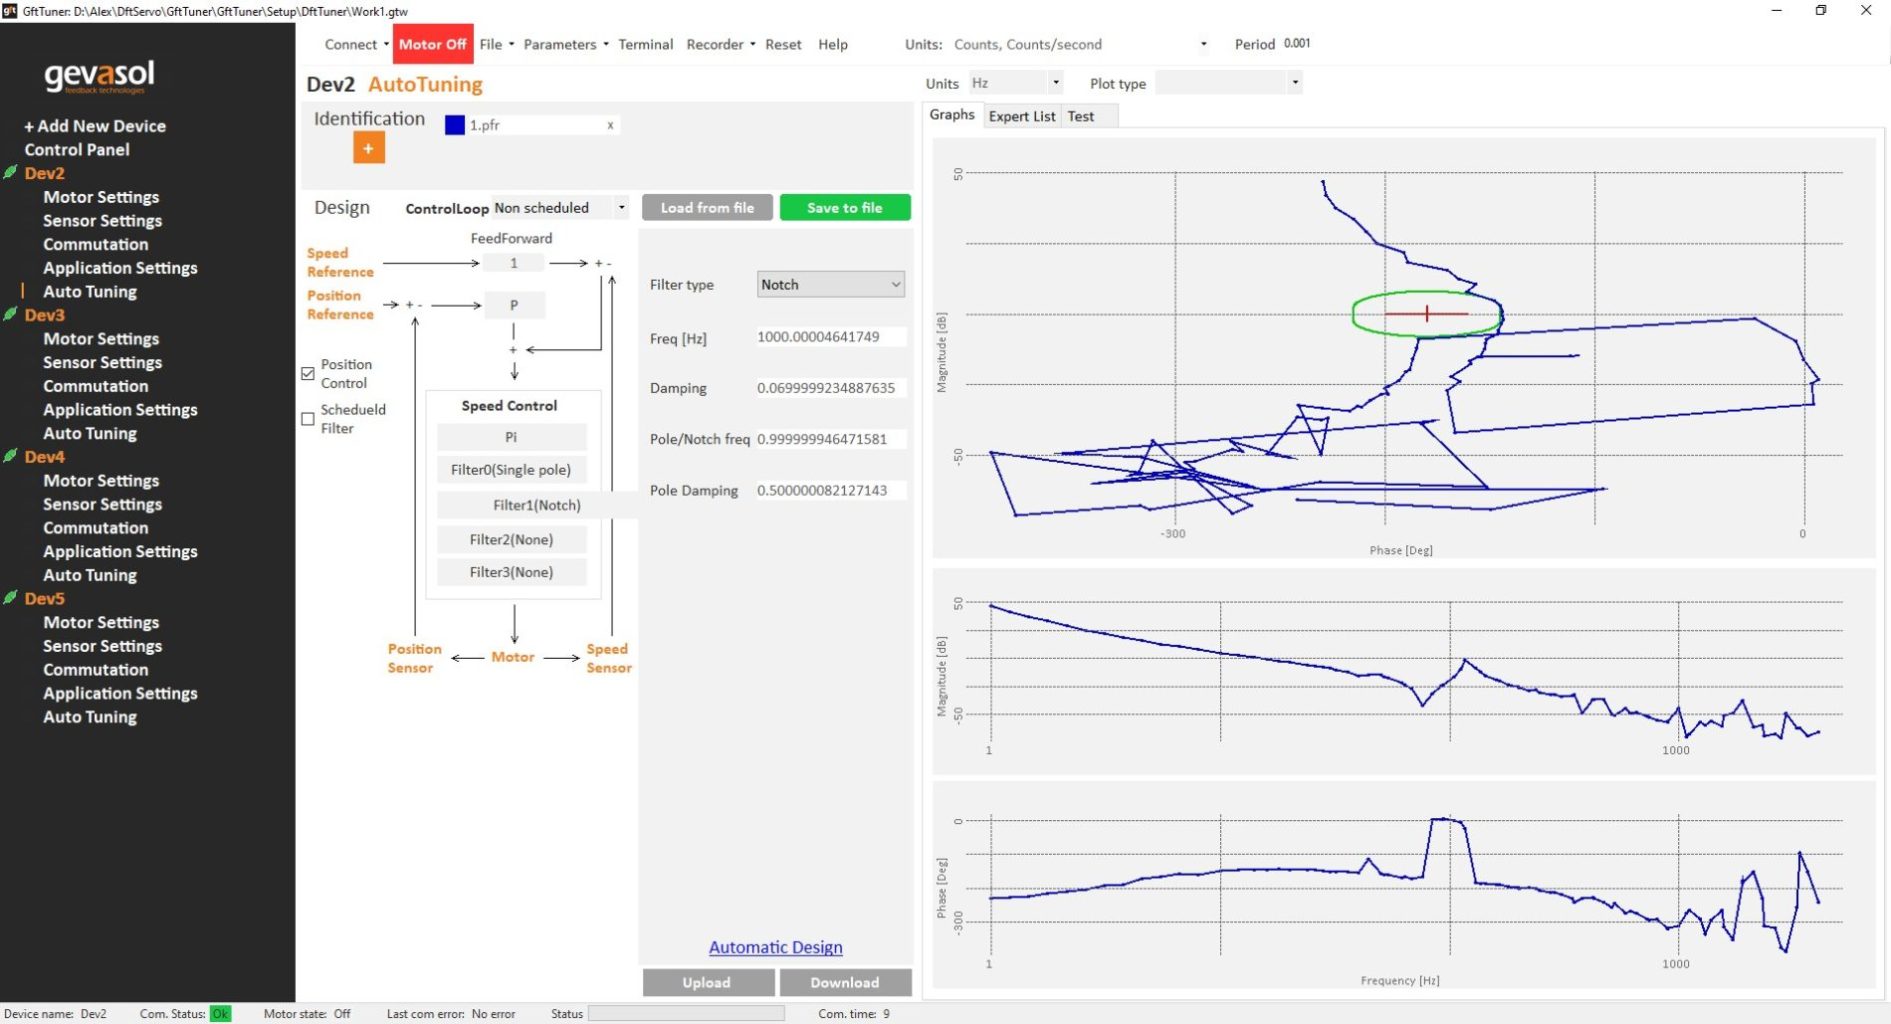The height and width of the screenshot is (1024, 1891).
Task: Click the Dev4 green leaf icon
Action: 11,456
